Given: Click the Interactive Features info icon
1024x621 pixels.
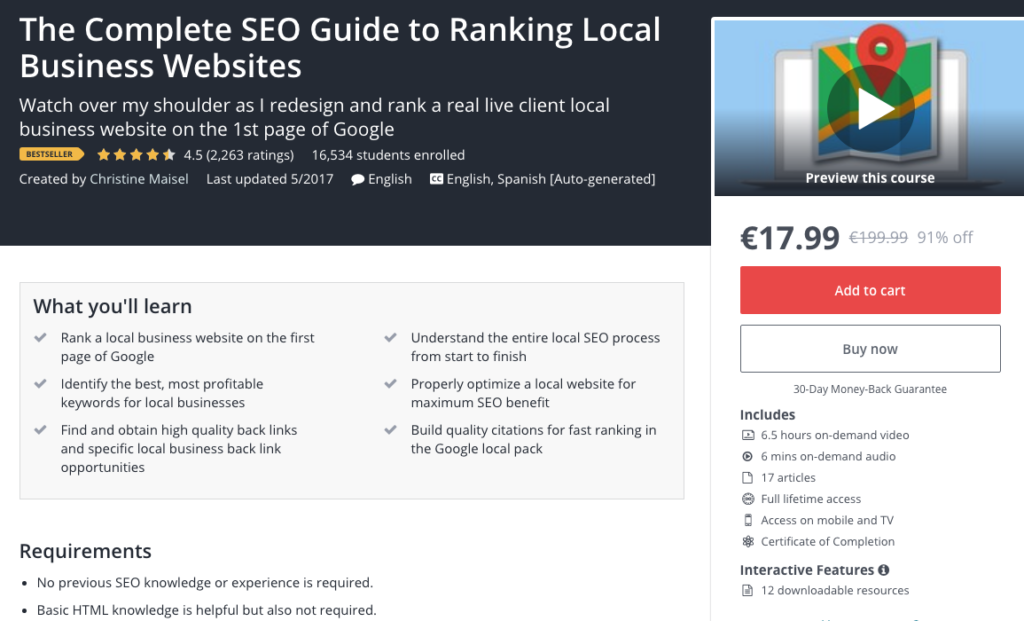Looking at the screenshot, I should click(884, 570).
